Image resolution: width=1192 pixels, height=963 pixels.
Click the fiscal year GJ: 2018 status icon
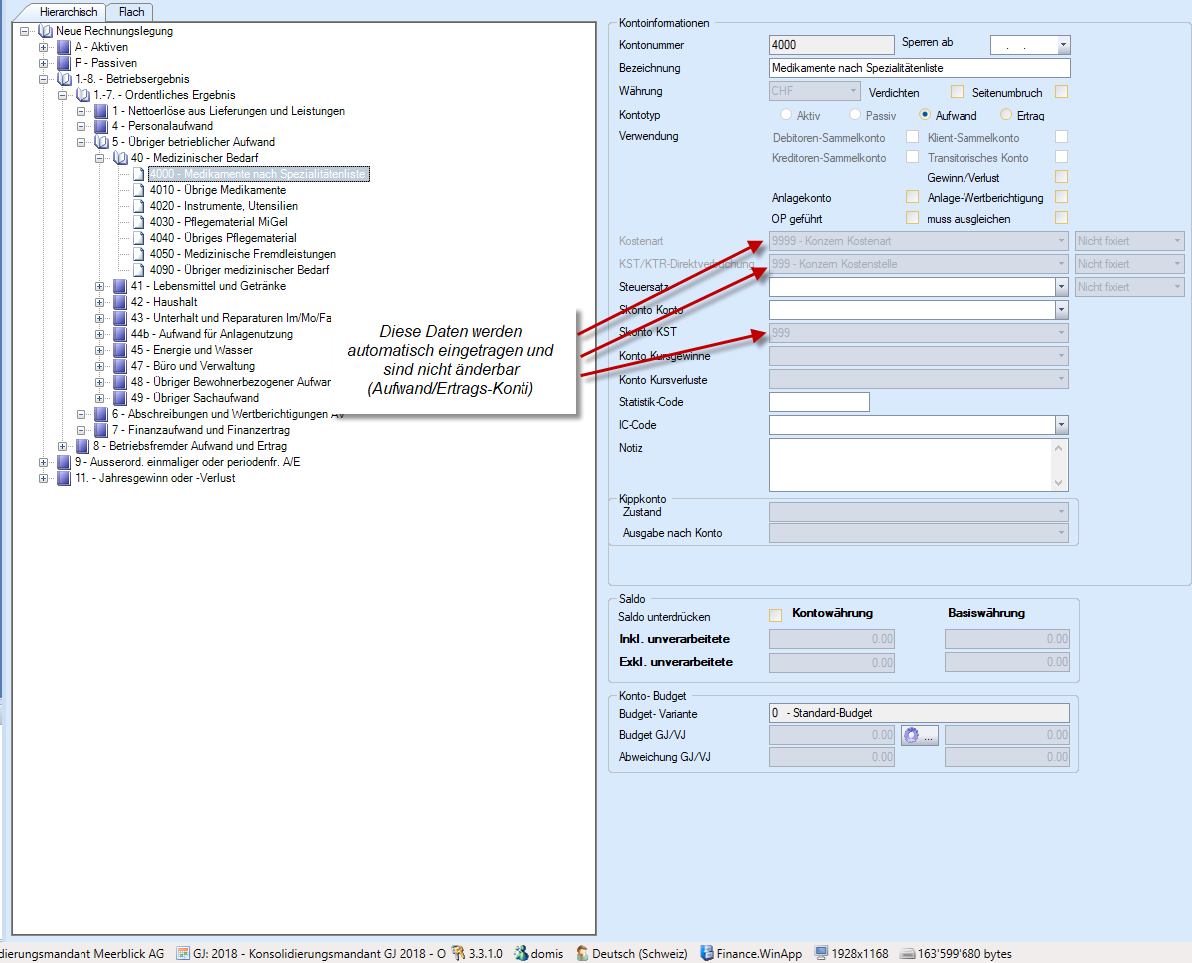tap(183, 953)
